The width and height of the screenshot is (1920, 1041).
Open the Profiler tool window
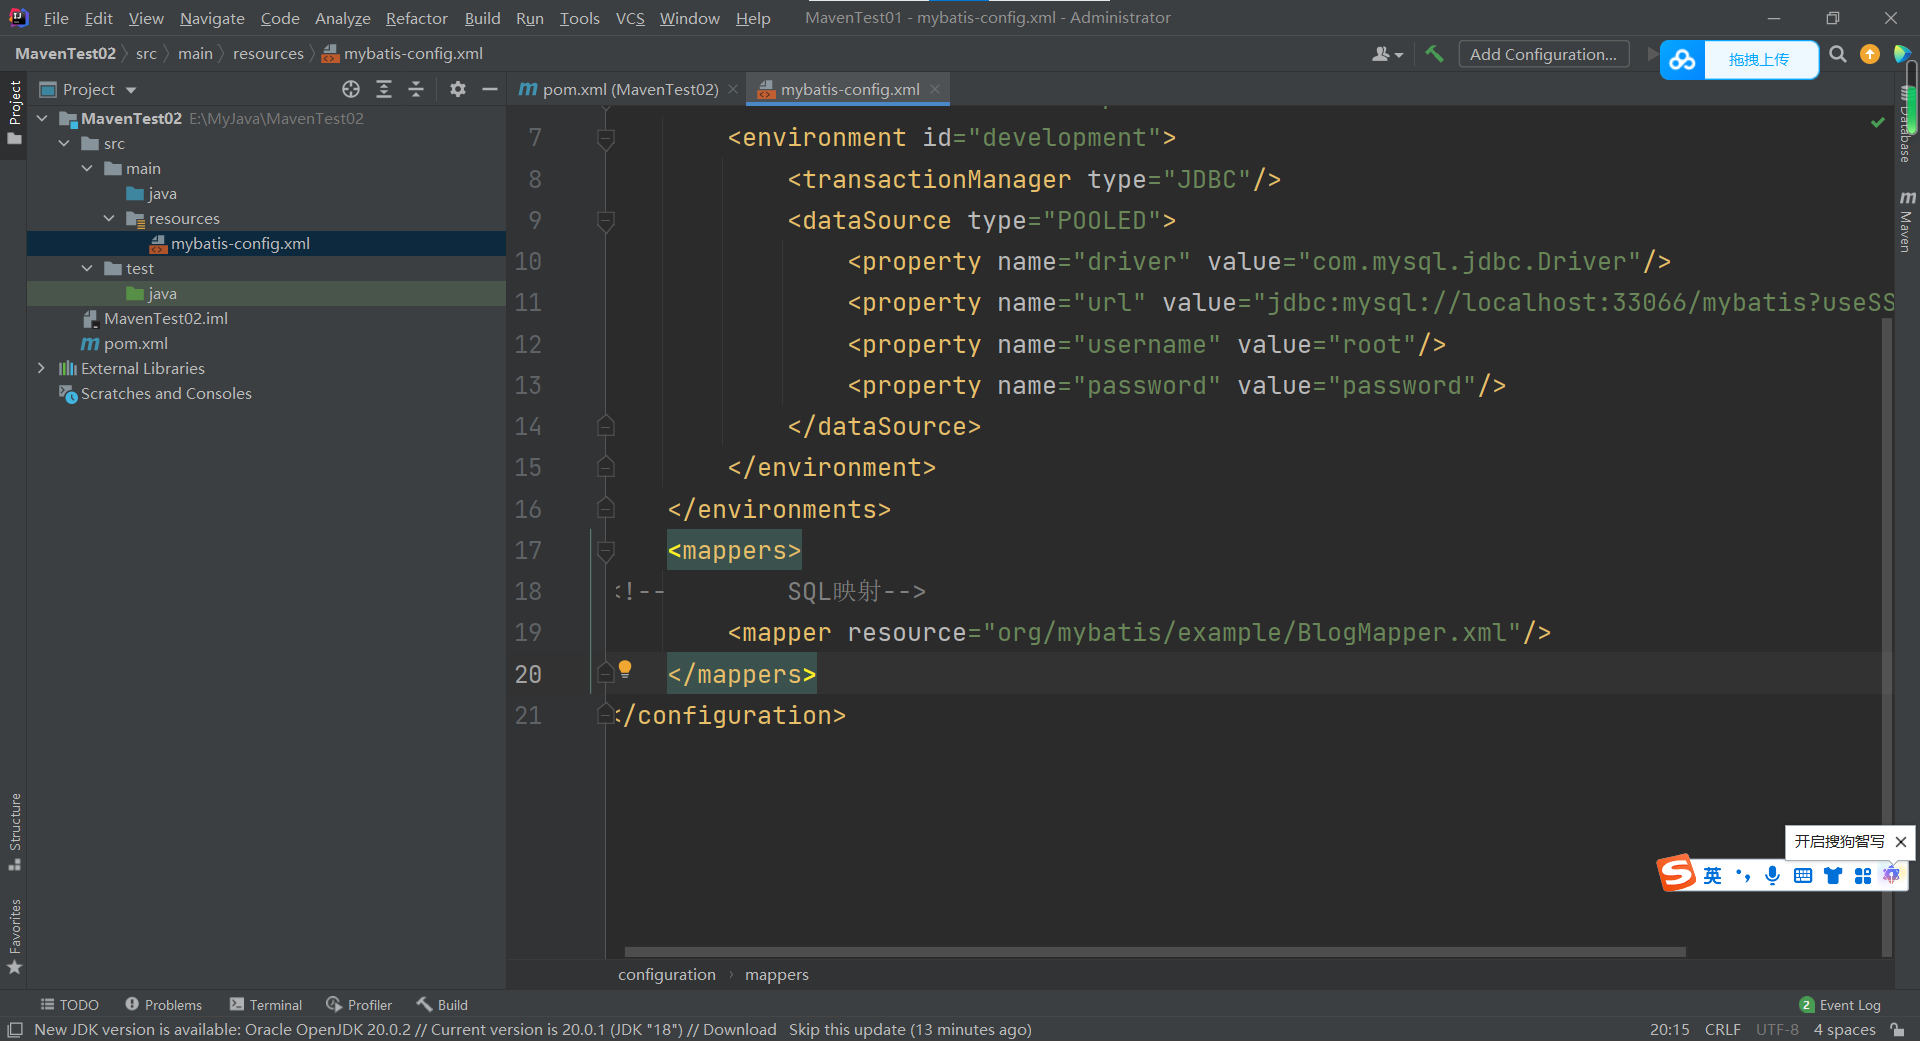pyautogui.click(x=359, y=1005)
